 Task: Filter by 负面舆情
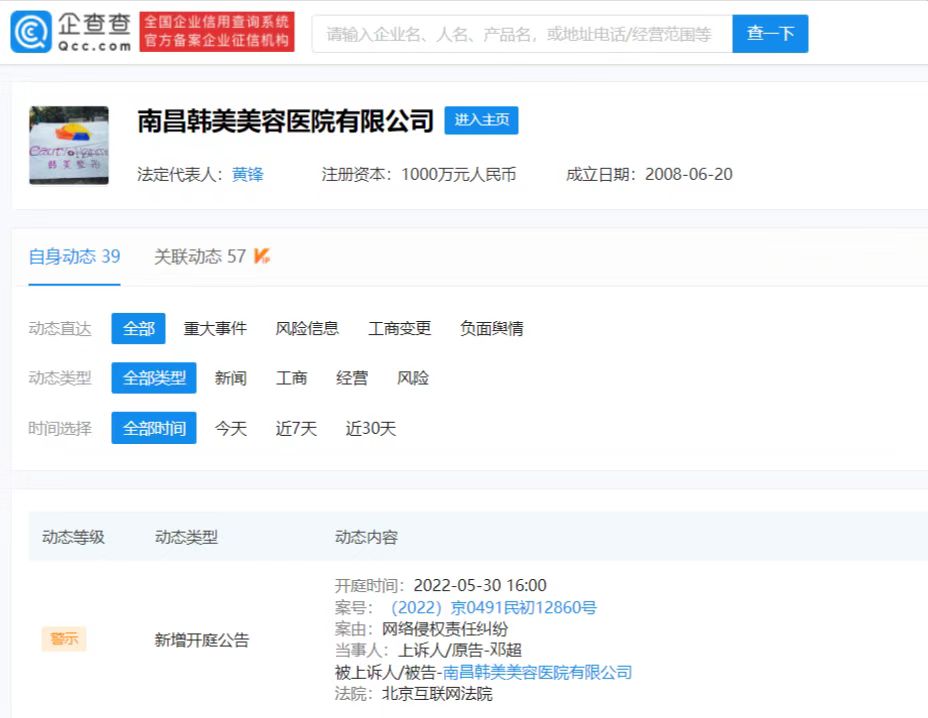pyautogui.click(x=492, y=329)
